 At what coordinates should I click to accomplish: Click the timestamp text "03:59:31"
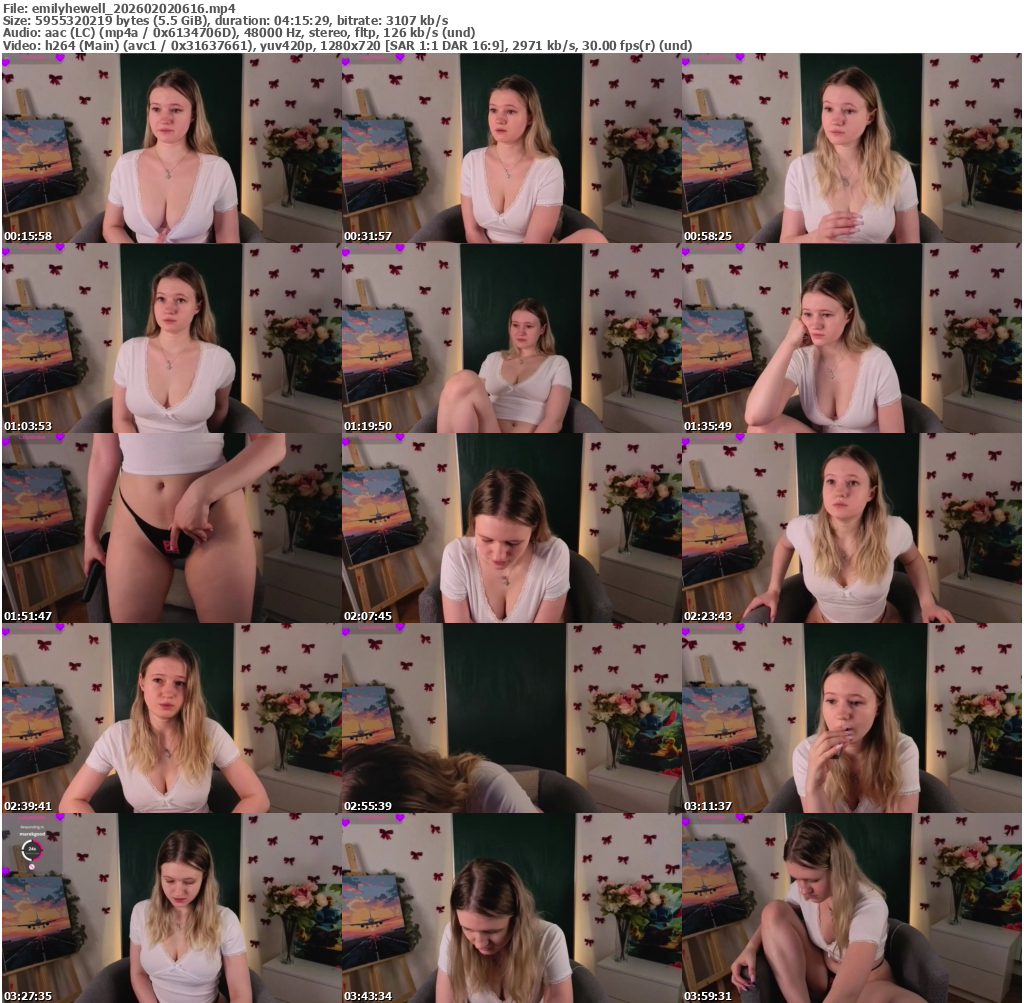709,996
